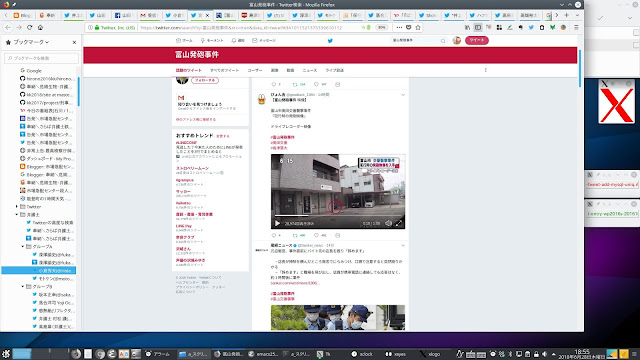This screenshot has height=360, width=640.
Task: Open the search options three-dot menu
Action: (485, 70)
